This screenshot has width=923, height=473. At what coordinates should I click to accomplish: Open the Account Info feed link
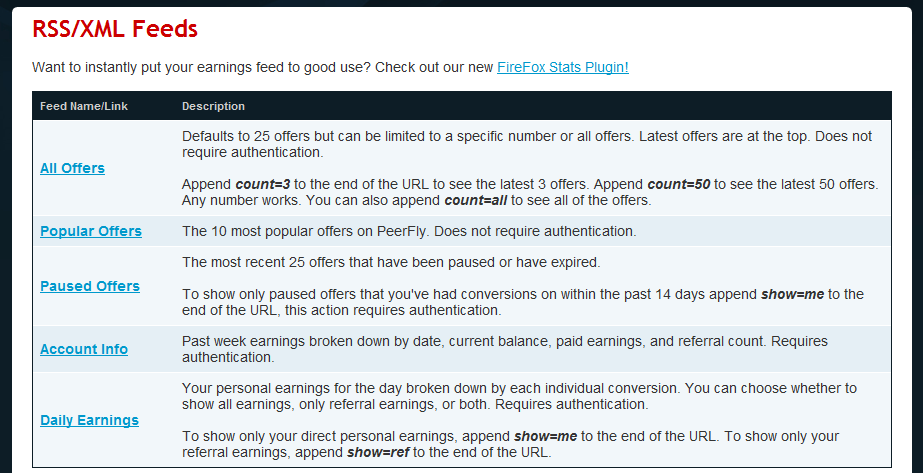click(84, 349)
